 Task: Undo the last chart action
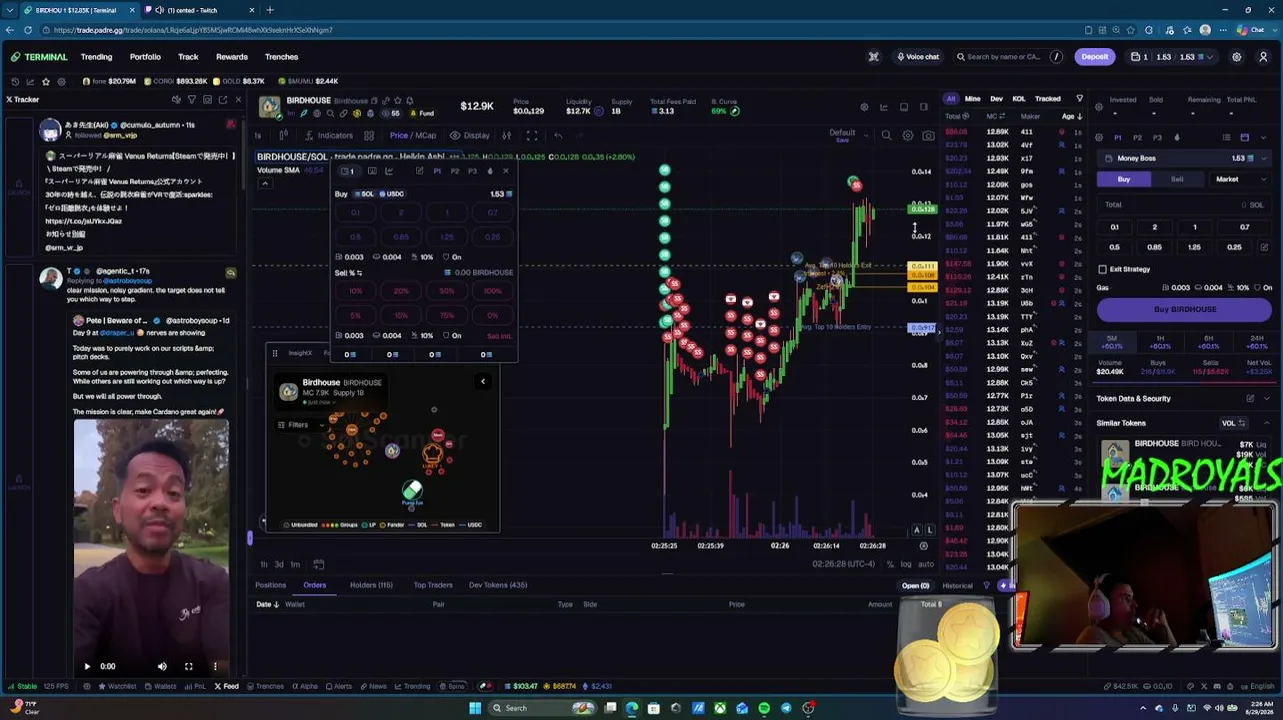pos(558,136)
